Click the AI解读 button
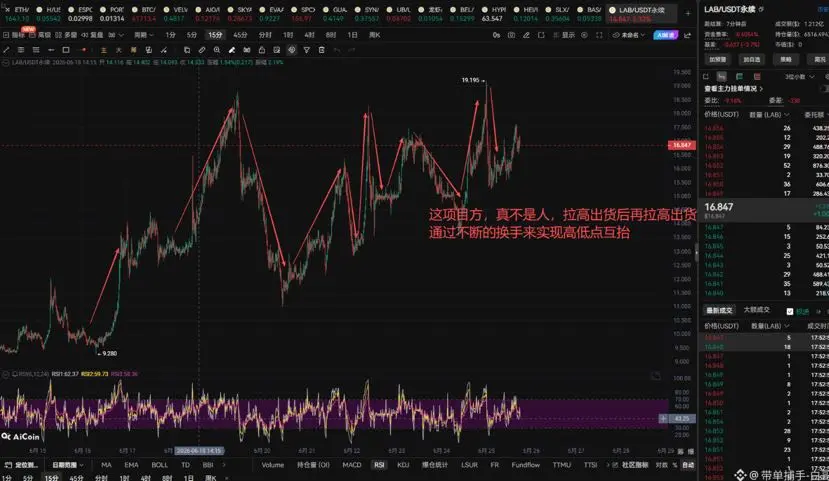829x481 pixels. point(666,35)
